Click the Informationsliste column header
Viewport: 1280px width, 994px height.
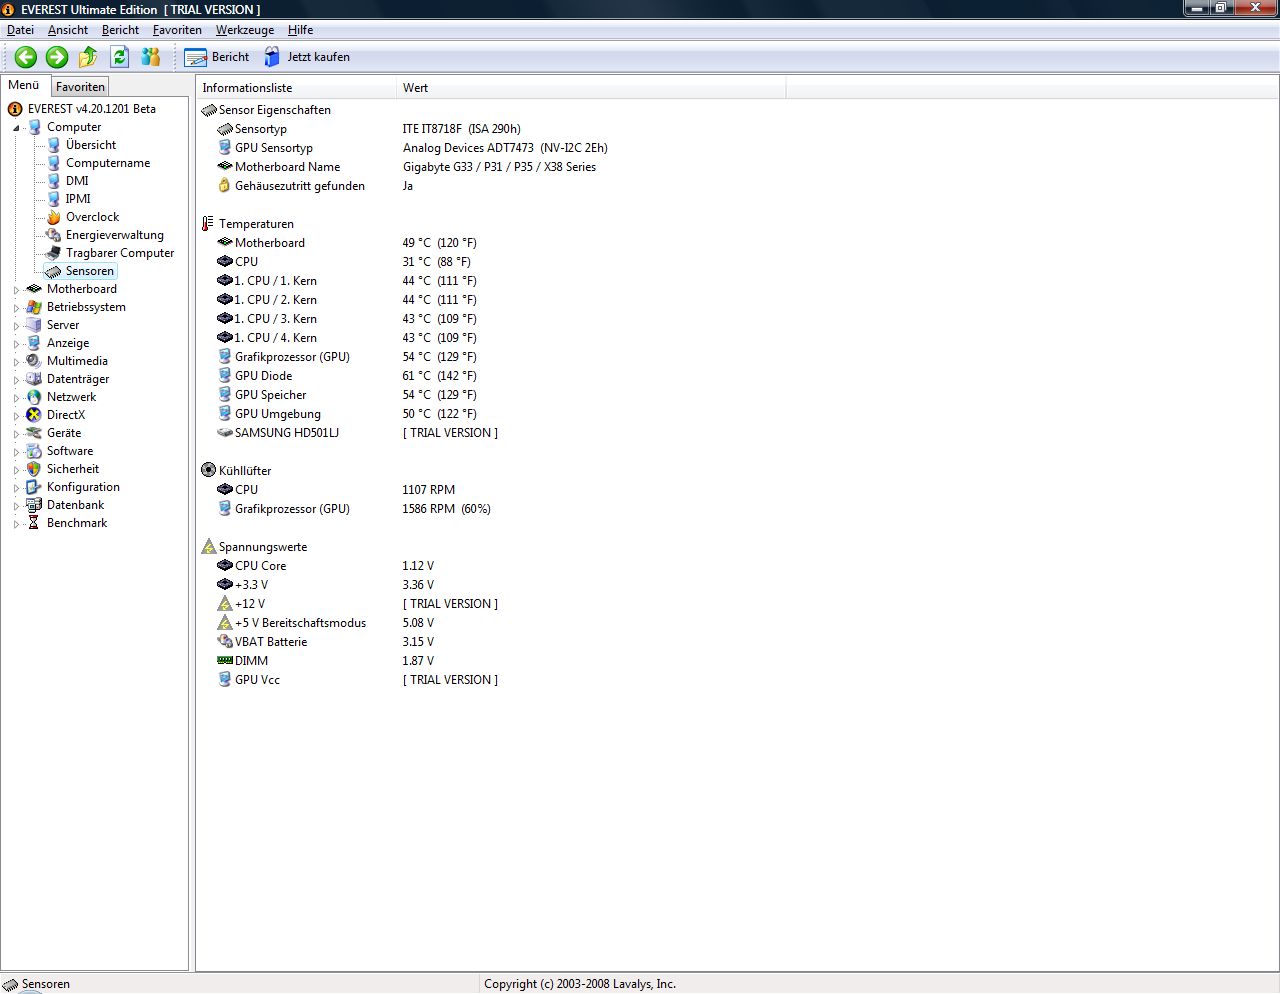[247, 88]
